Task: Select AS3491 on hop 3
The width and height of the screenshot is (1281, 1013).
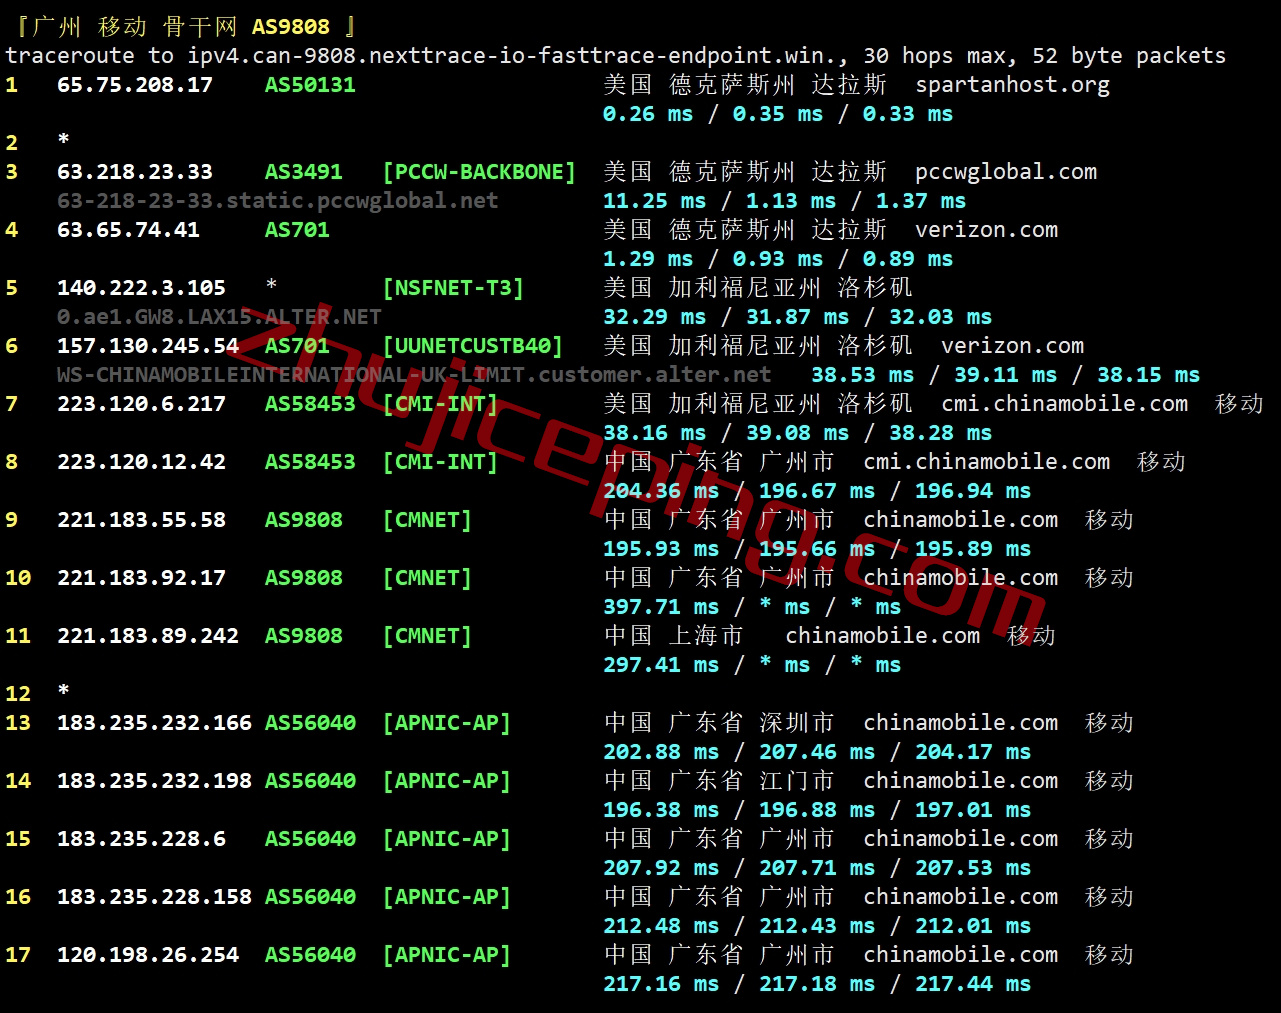Action: (303, 172)
